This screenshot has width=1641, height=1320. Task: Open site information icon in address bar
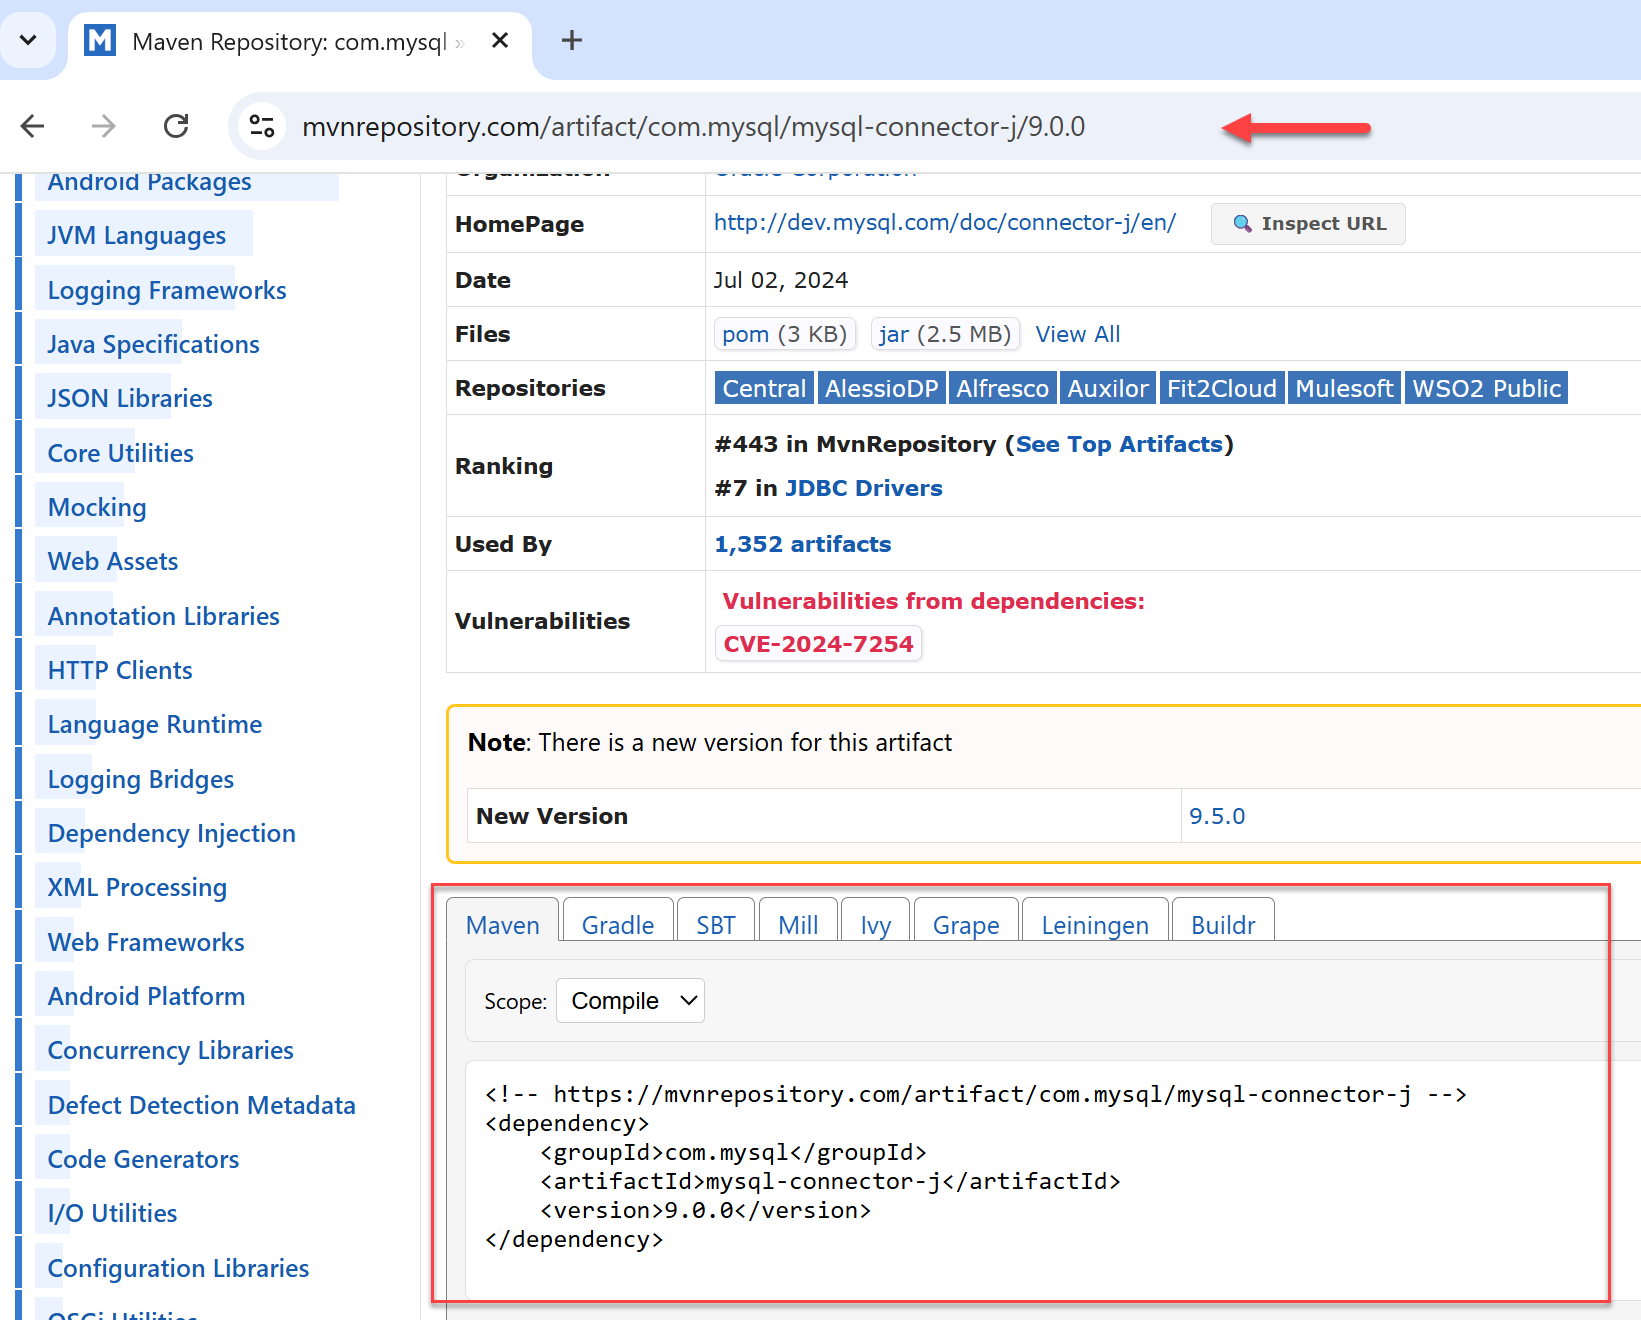pos(262,126)
